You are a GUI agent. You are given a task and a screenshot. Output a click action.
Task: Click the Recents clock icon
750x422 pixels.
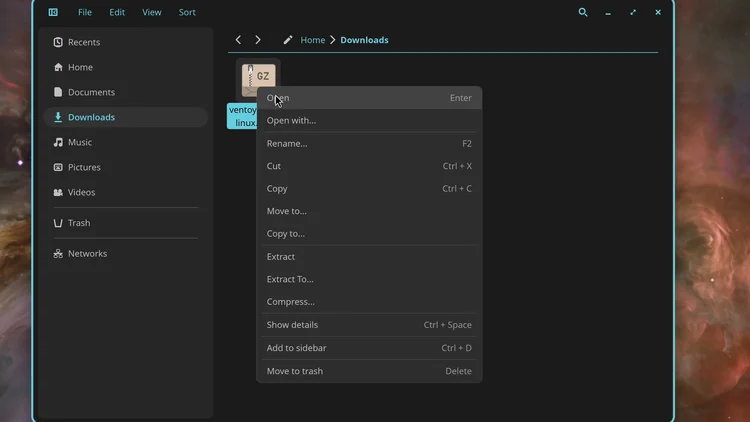pos(58,42)
